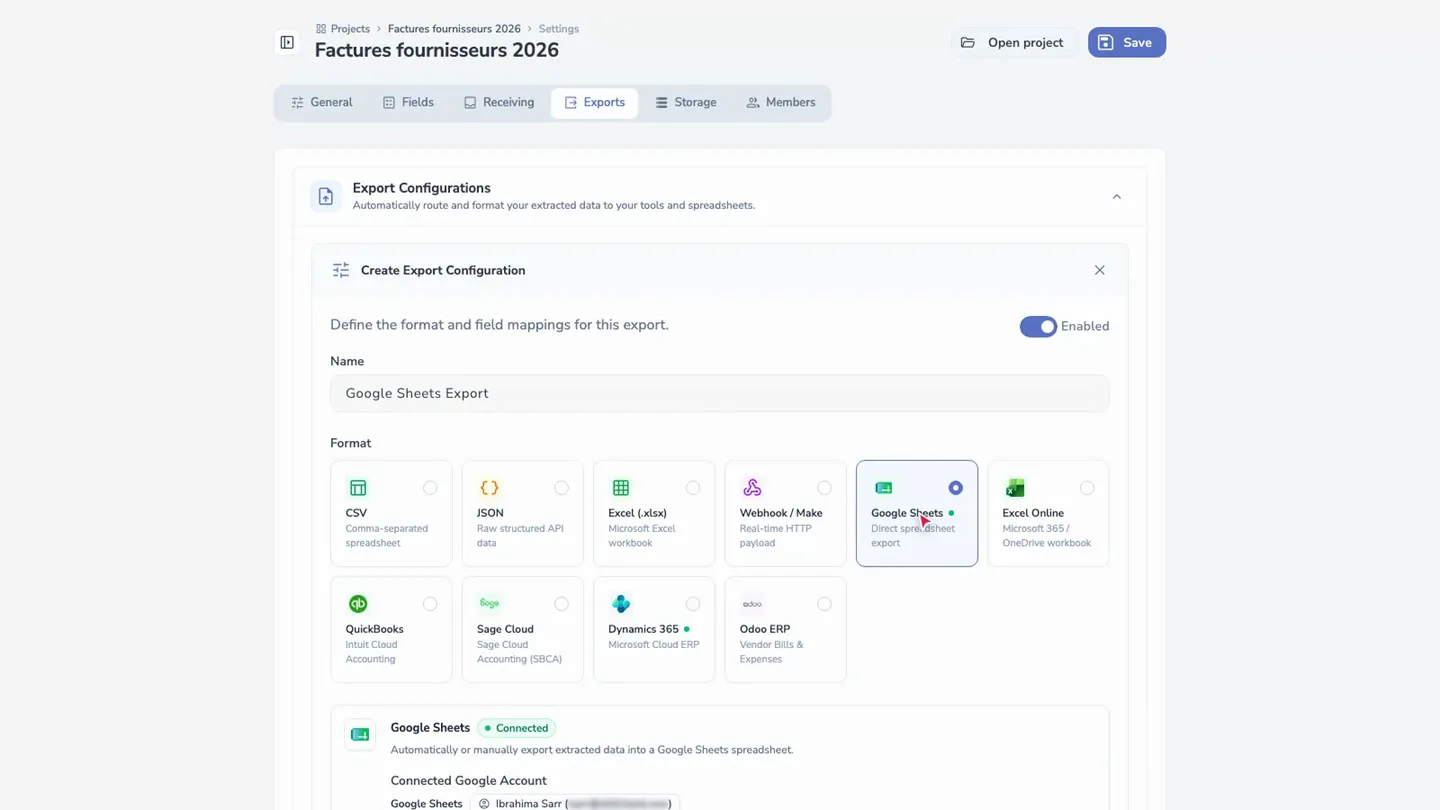Select the Odoo ERP radio button
This screenshot has width=1440, height=810.
tap(824, 604)
